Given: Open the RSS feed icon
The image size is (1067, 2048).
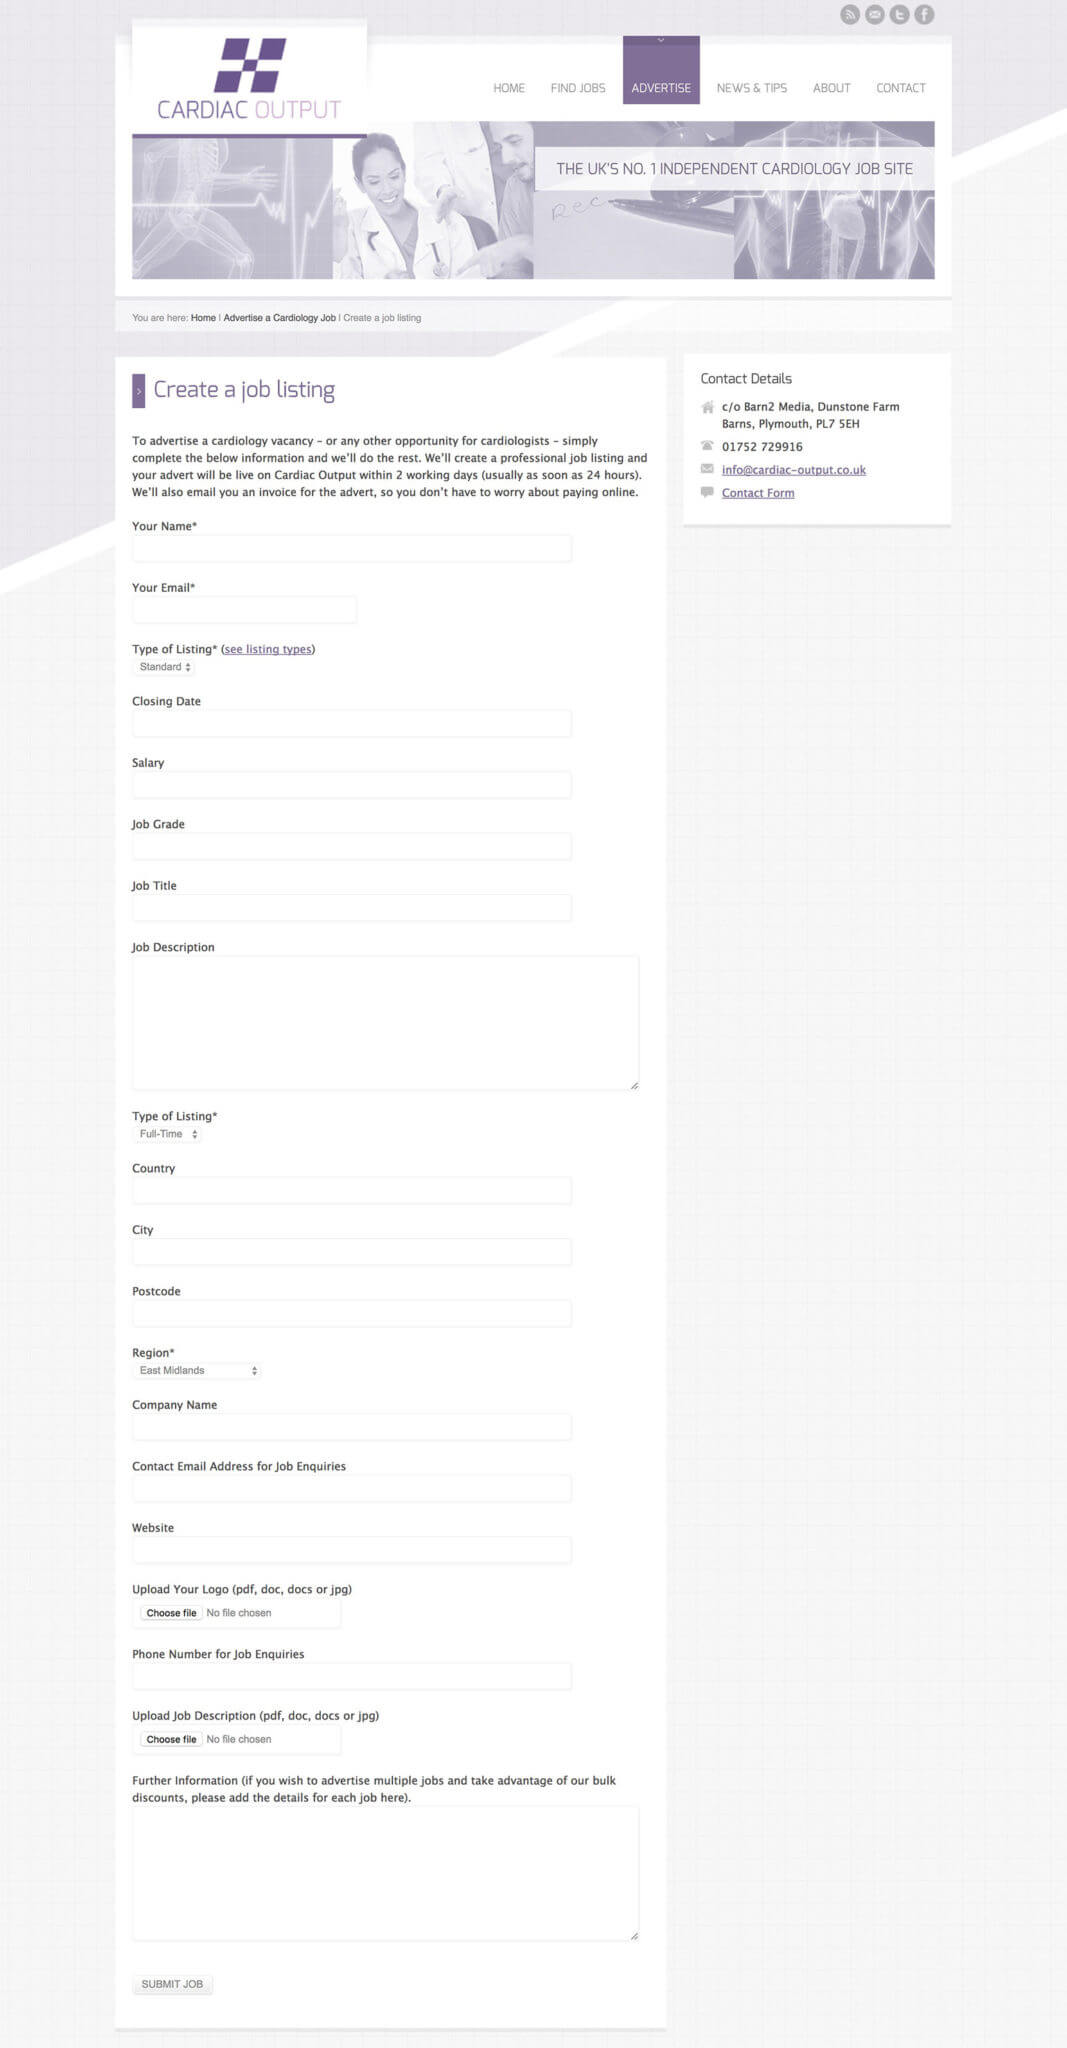Looking at the screenshot, I should (850, 14).
